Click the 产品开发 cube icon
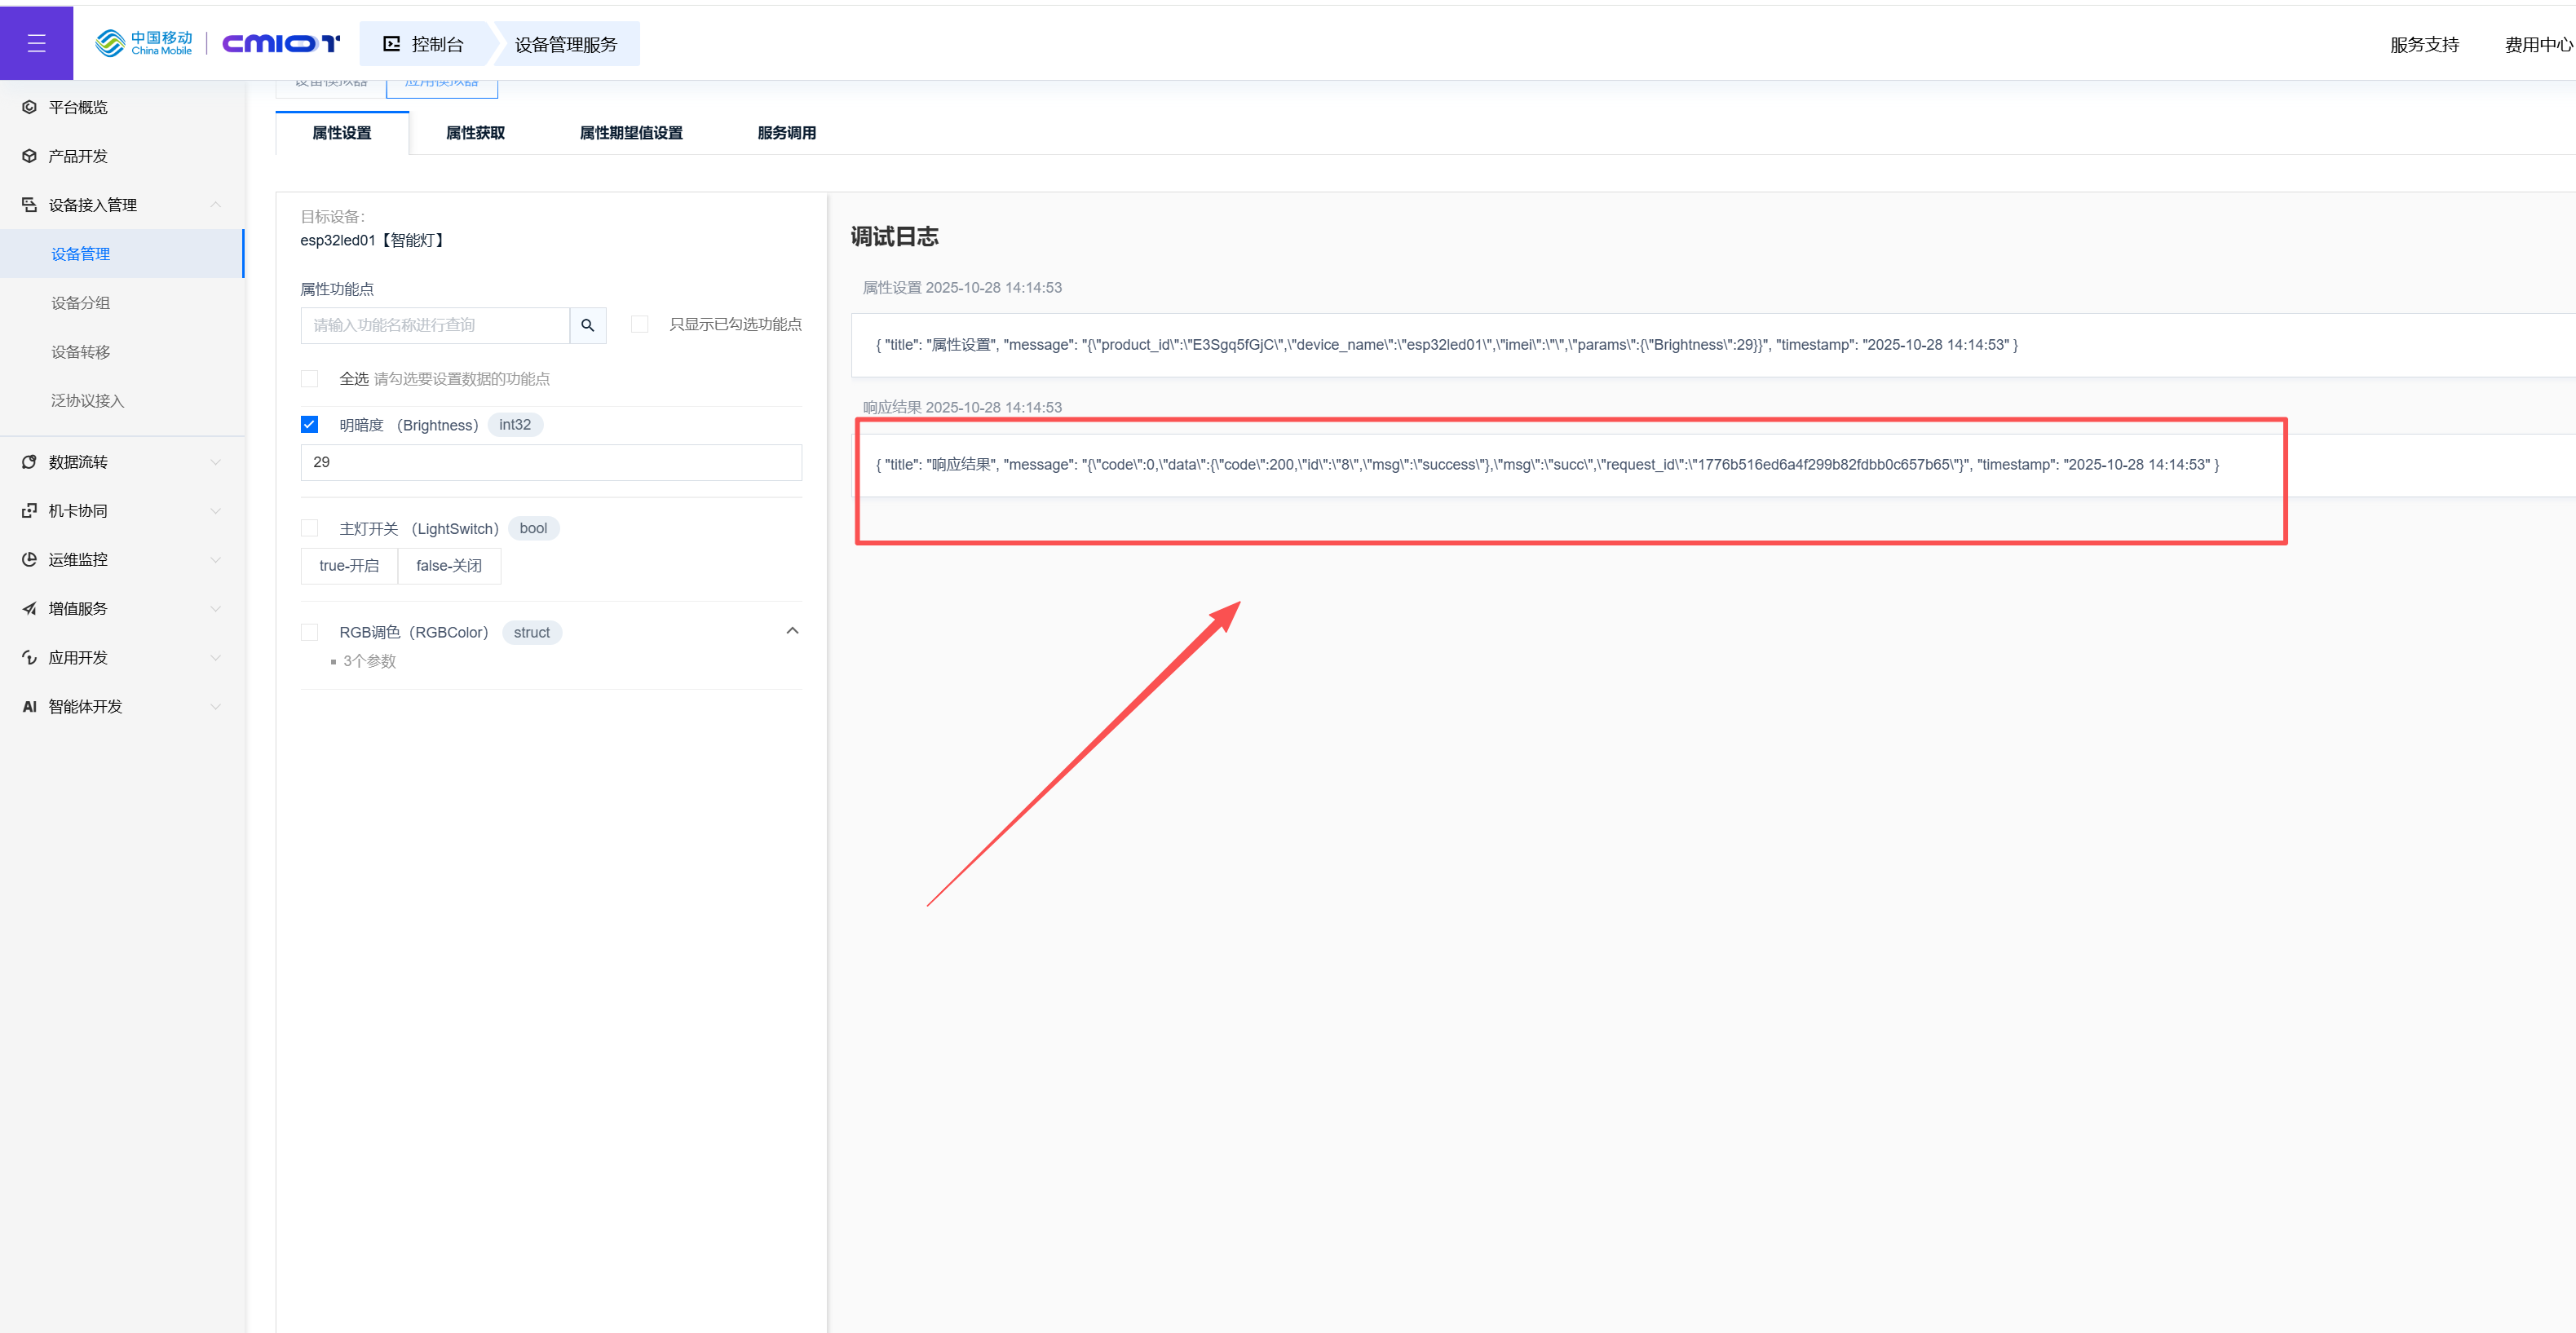This screenshot has width=2576, height=1333. 29,156
